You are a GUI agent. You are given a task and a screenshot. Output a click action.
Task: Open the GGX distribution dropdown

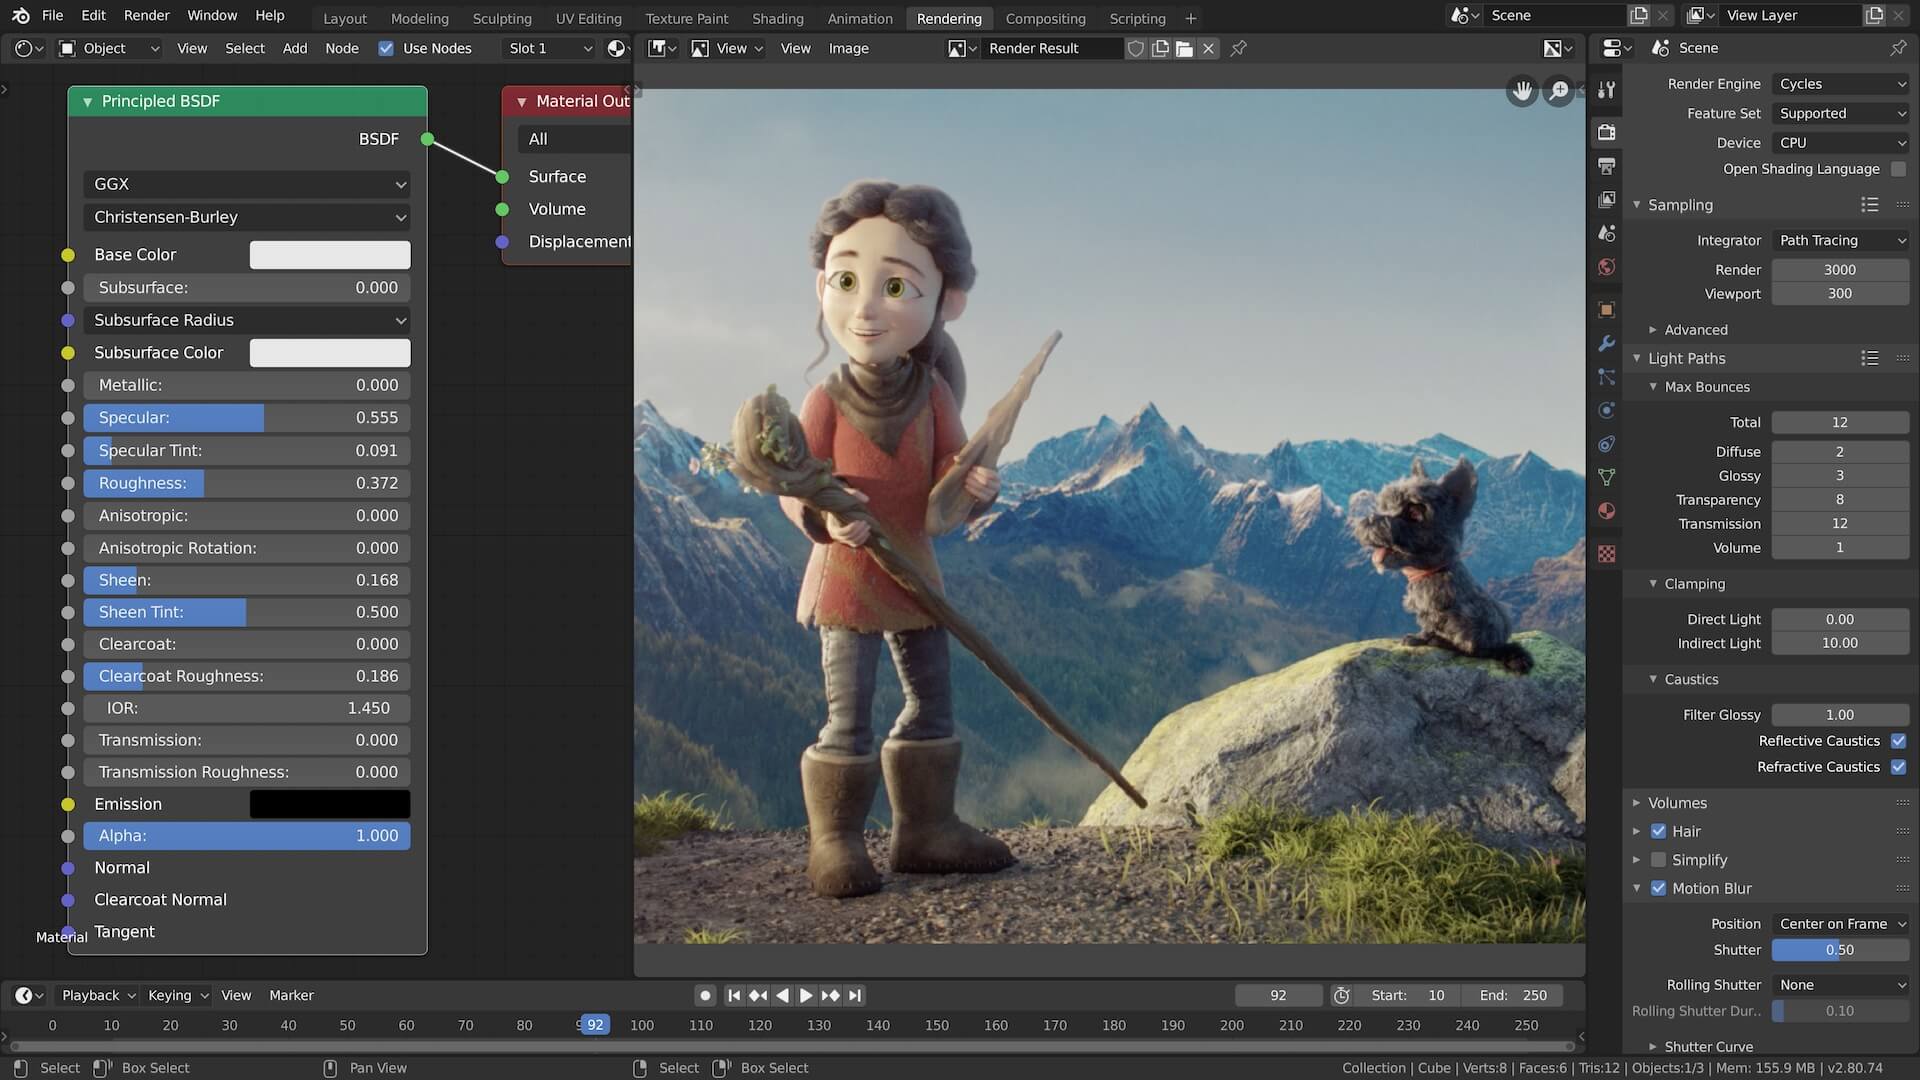(246, 184)
